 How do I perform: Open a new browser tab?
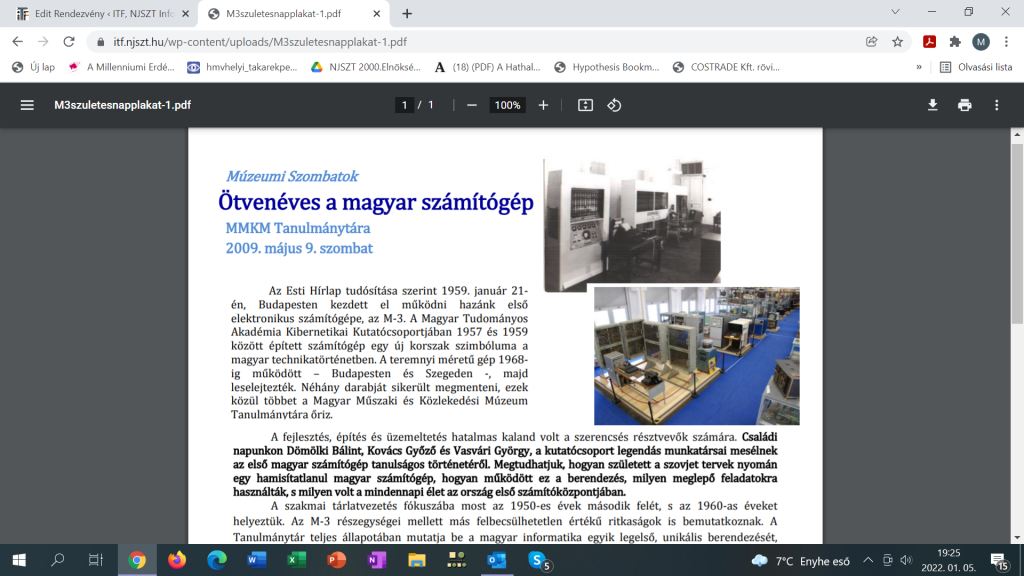[407, 14]
